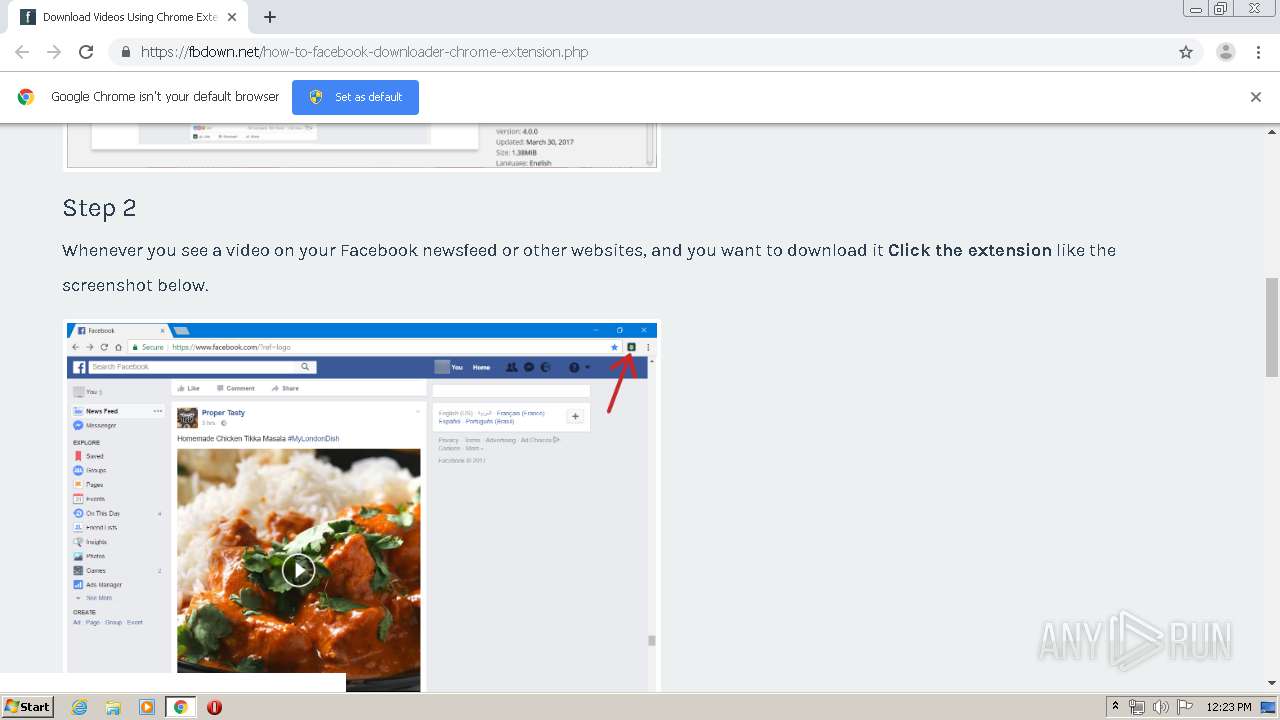Click the Facebook favicon on the tab
1280x720 pixels.
point(28,17)
